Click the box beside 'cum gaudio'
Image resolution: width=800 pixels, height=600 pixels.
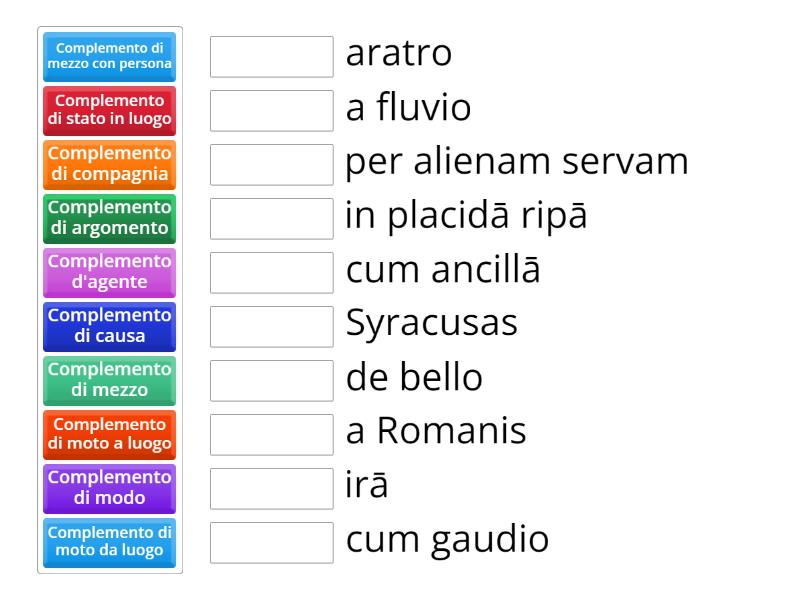click(x=271, y=543)
